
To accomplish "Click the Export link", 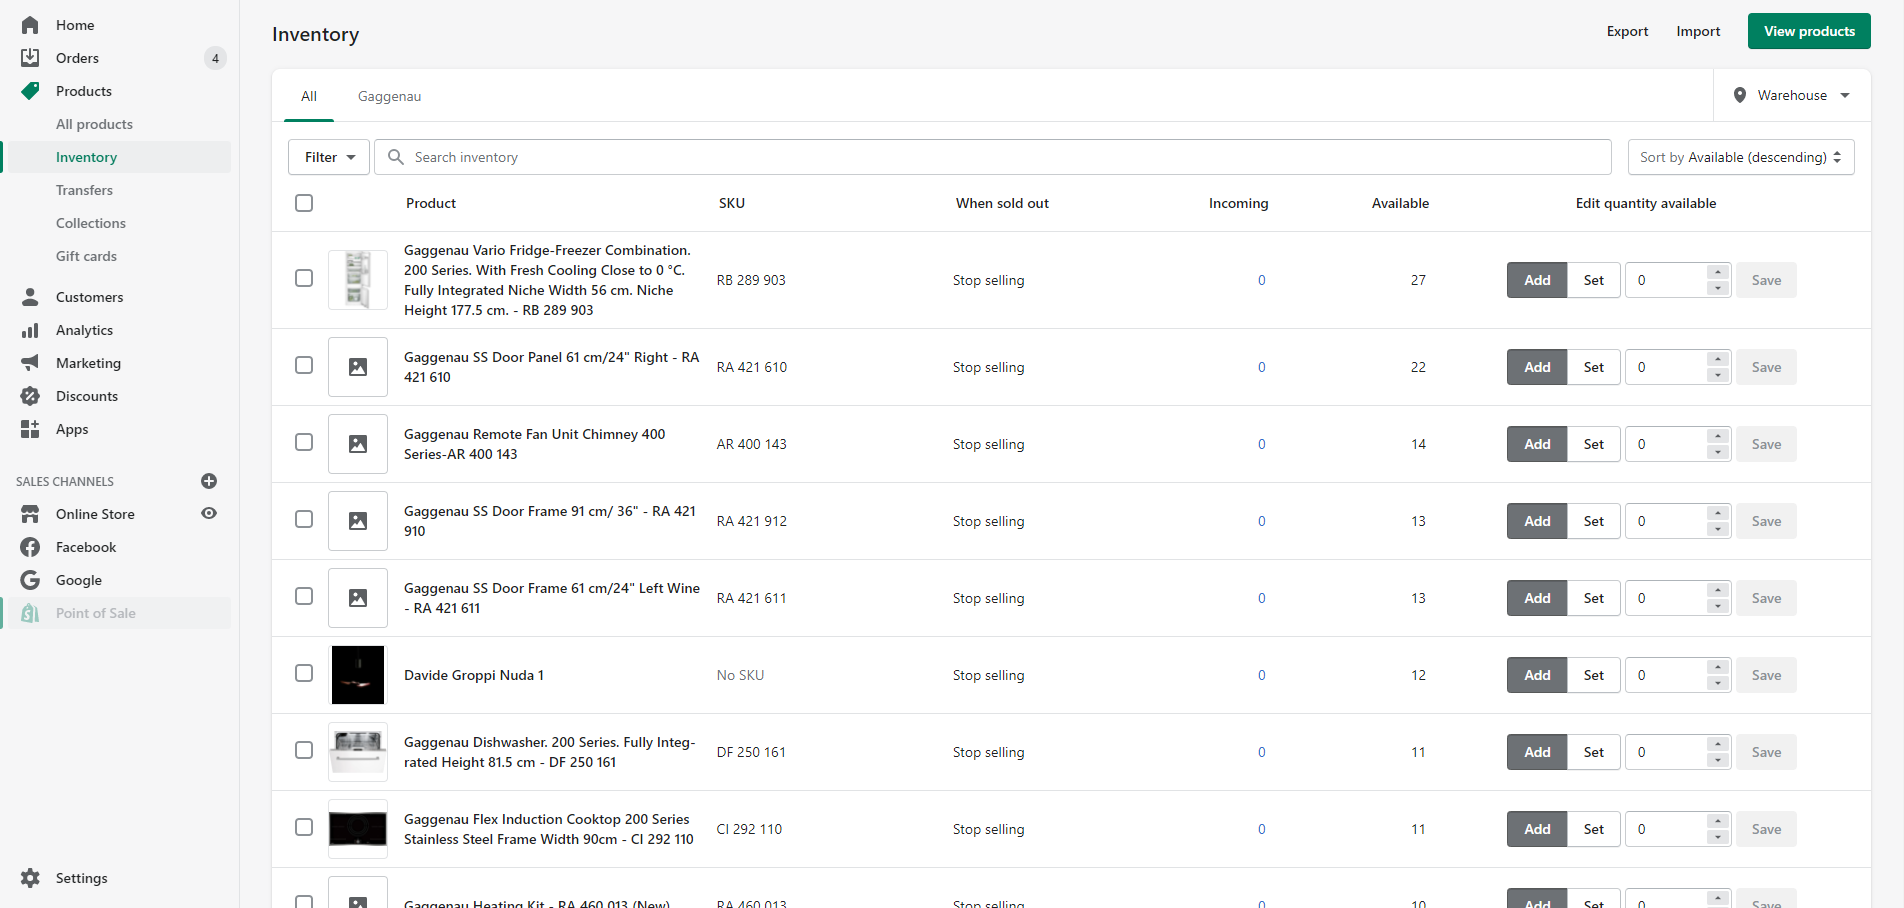I will point(1627,31).
